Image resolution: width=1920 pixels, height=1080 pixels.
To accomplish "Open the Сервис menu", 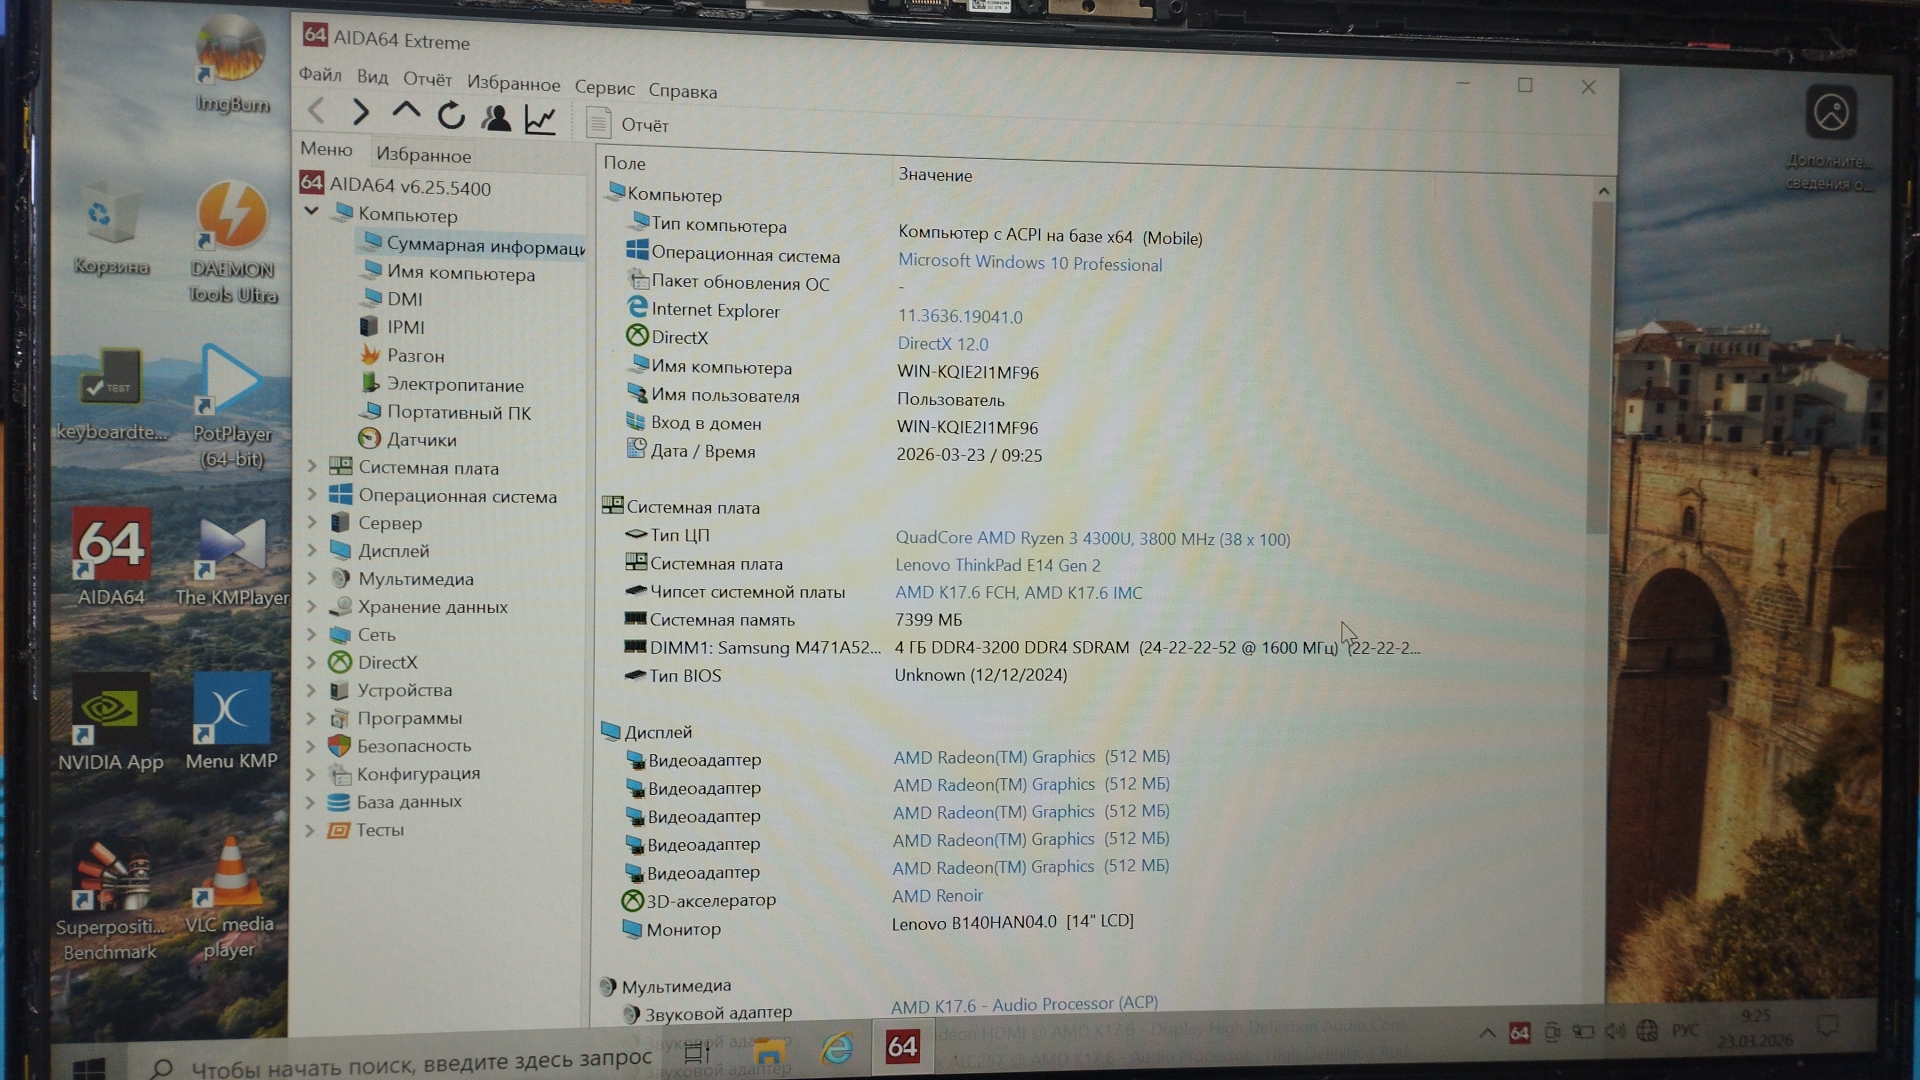I will pos(604,88).
